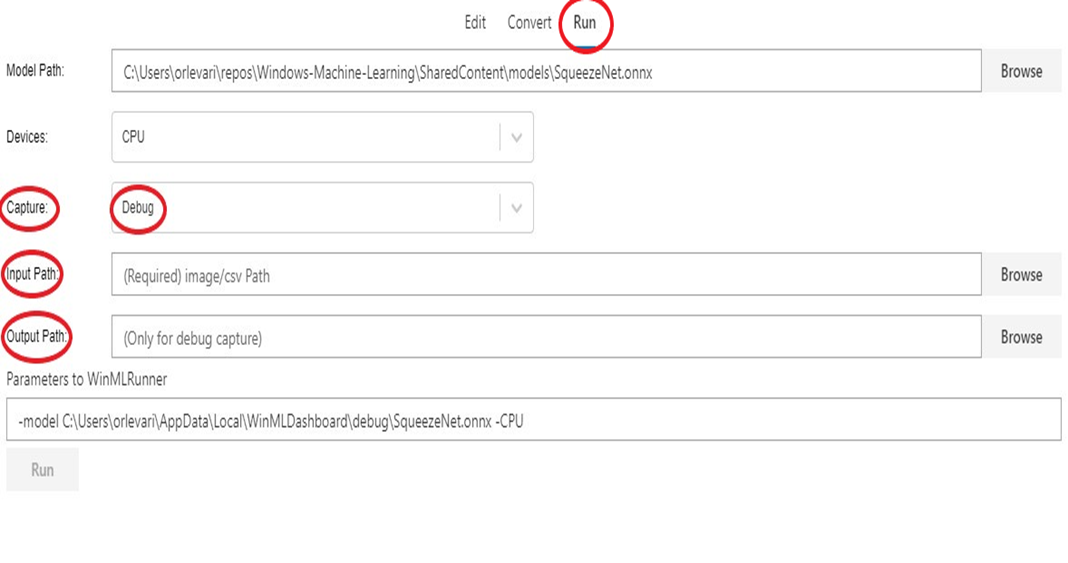Image resolution: width=1068 pixels, height=563 pixels.
Task: Click the Parameters to WinMLRunner text box
Action: (x=533, y=419)
